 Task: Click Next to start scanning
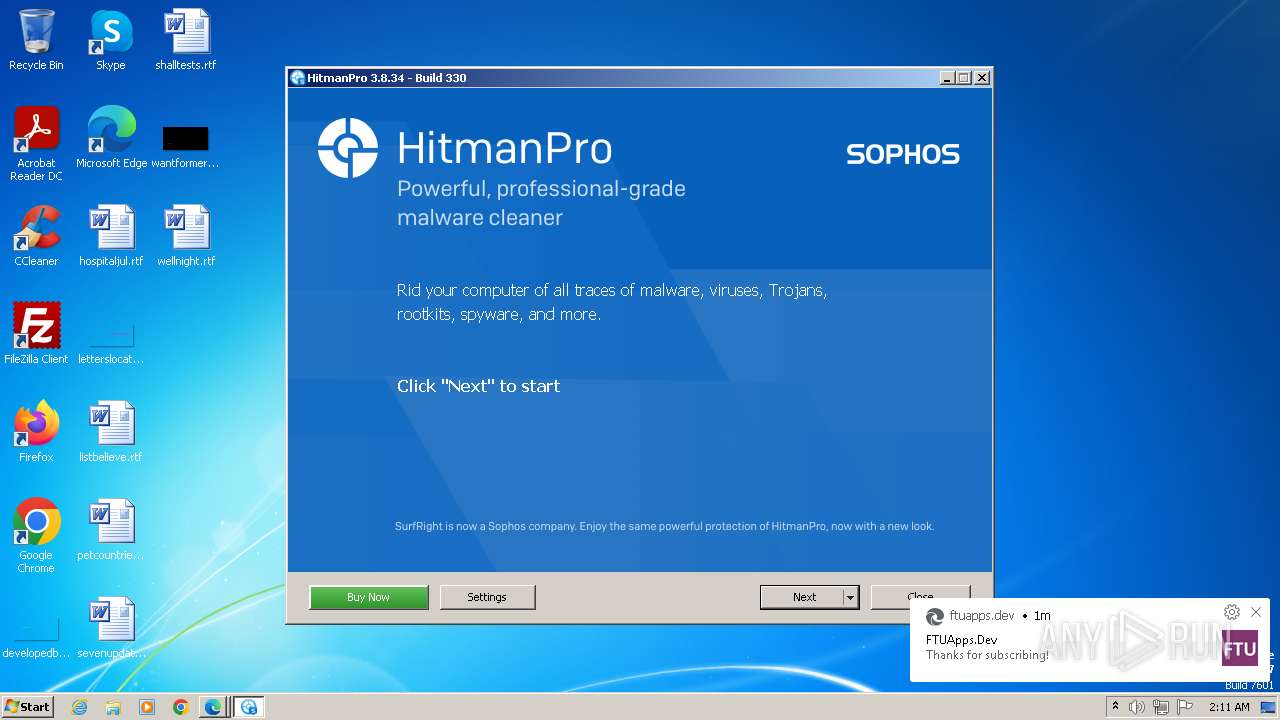click(x=802, y=597)
